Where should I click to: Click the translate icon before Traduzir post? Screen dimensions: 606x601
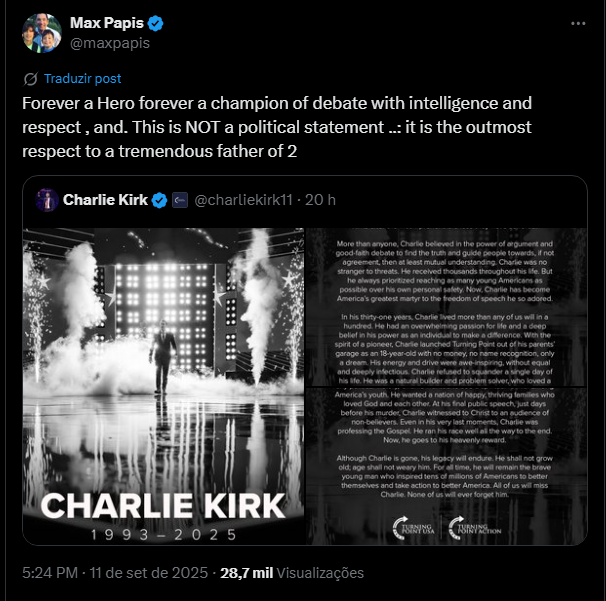coord(31,78)
